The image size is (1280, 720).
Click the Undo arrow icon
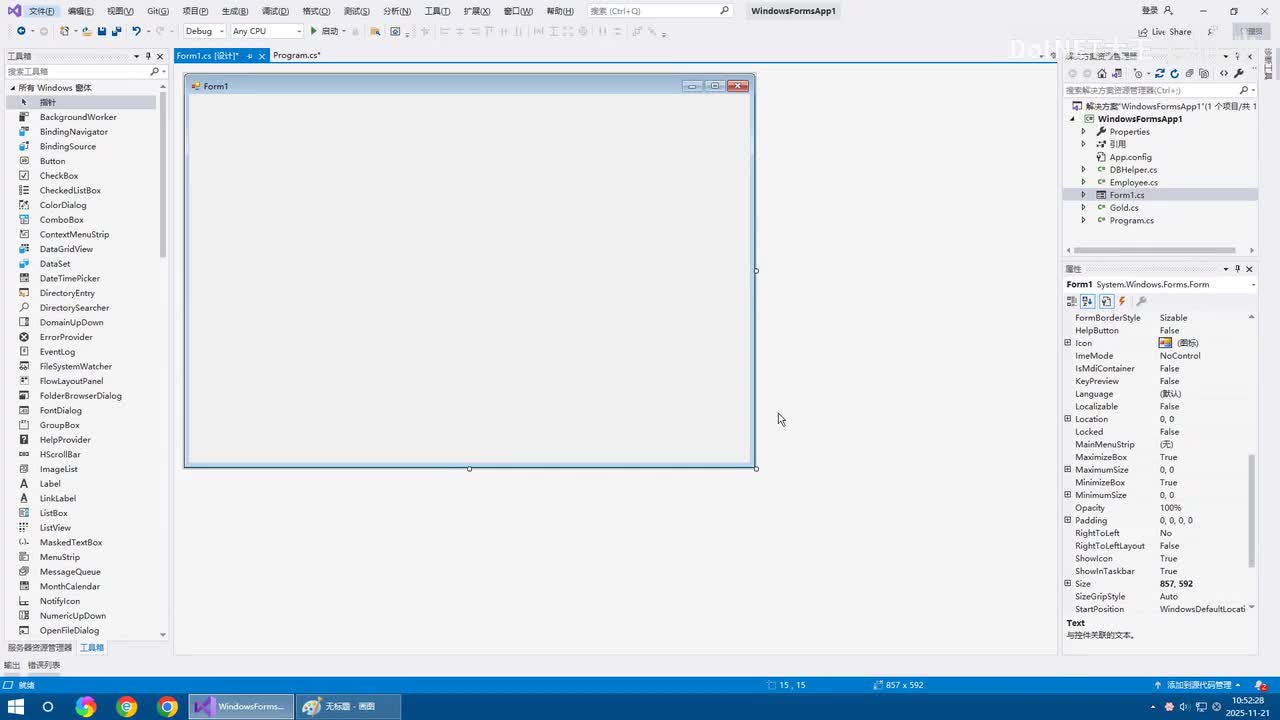(136, 31)
